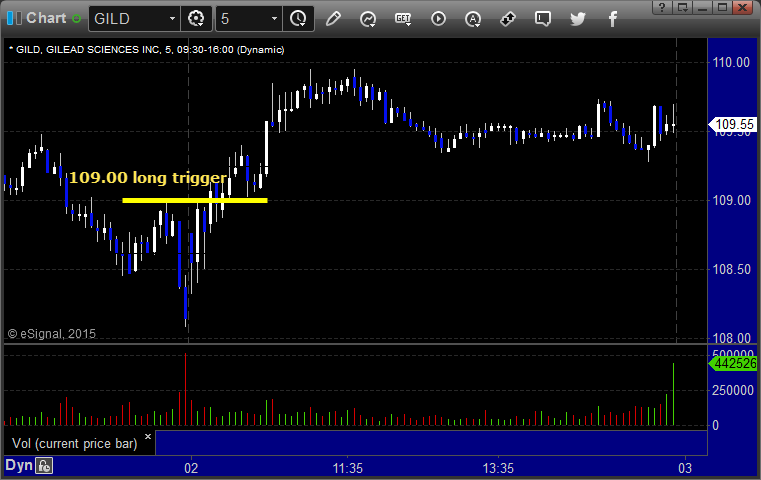
Task: Click the 'Vol (current price bar)' label
Action: pos(75,444)
